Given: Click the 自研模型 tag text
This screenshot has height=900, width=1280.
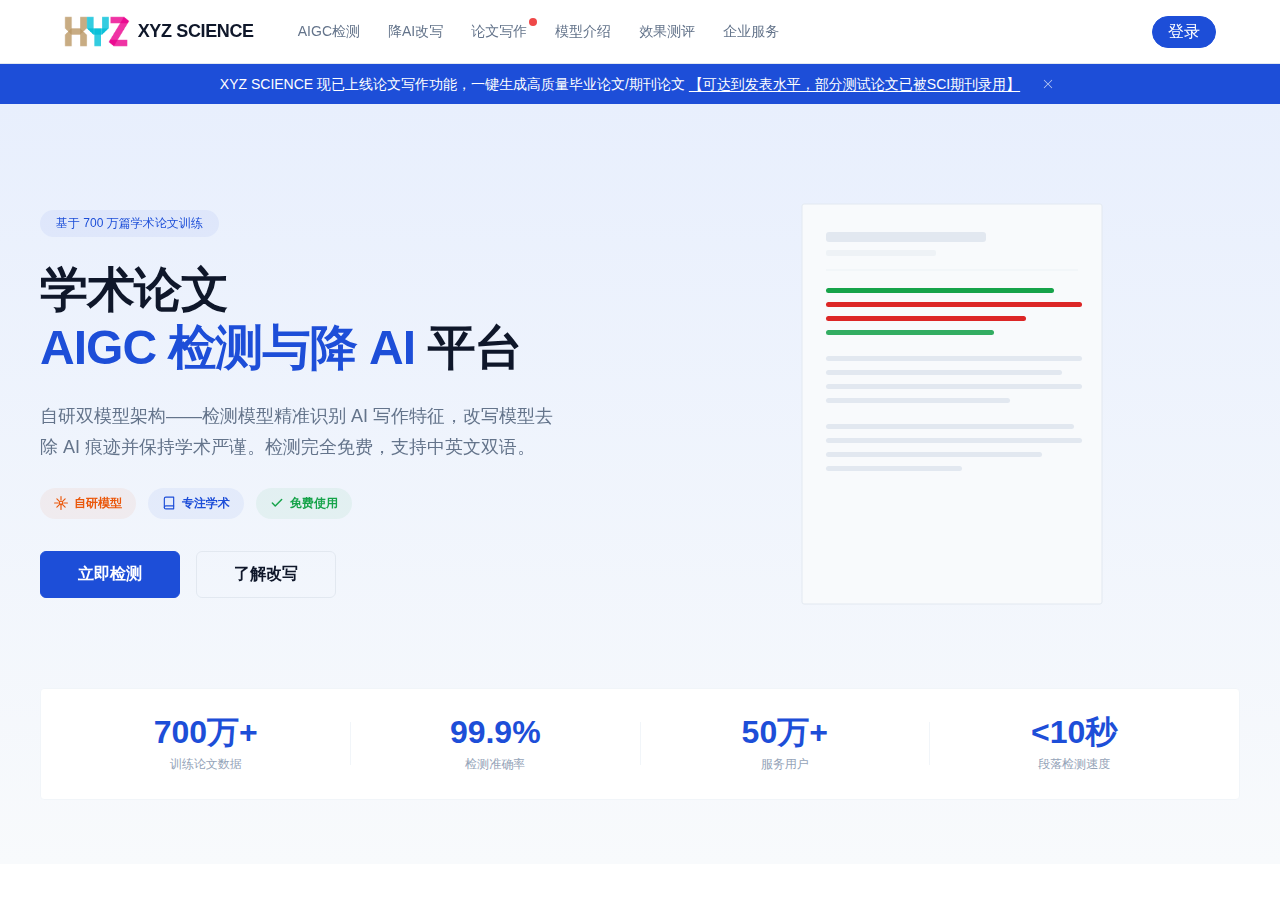Looking at the screenshot, I should tap(98, 503).
